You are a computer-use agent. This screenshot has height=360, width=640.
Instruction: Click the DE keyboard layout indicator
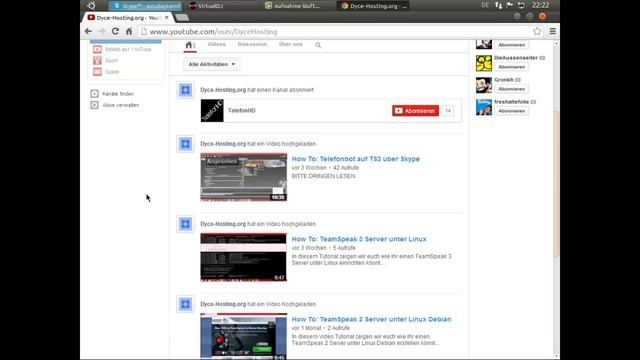click(x=485, y=5)
